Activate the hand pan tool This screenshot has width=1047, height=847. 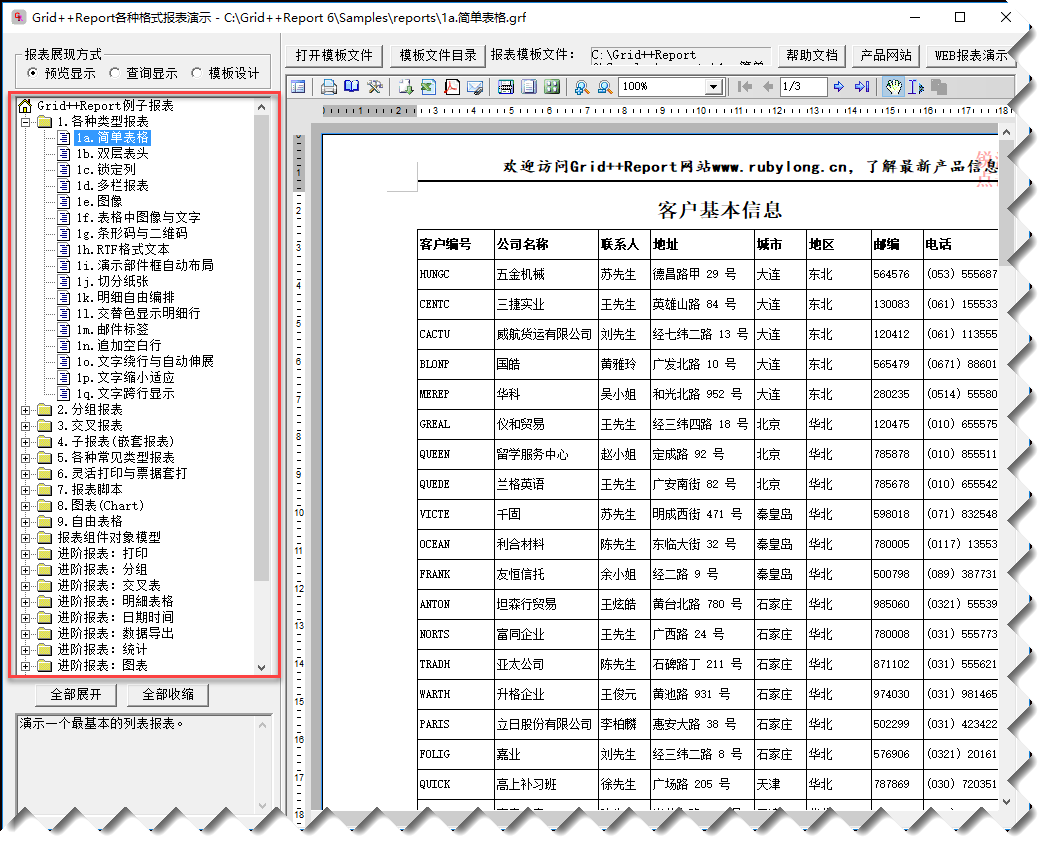pyautogui.click(x=893, y=87)
